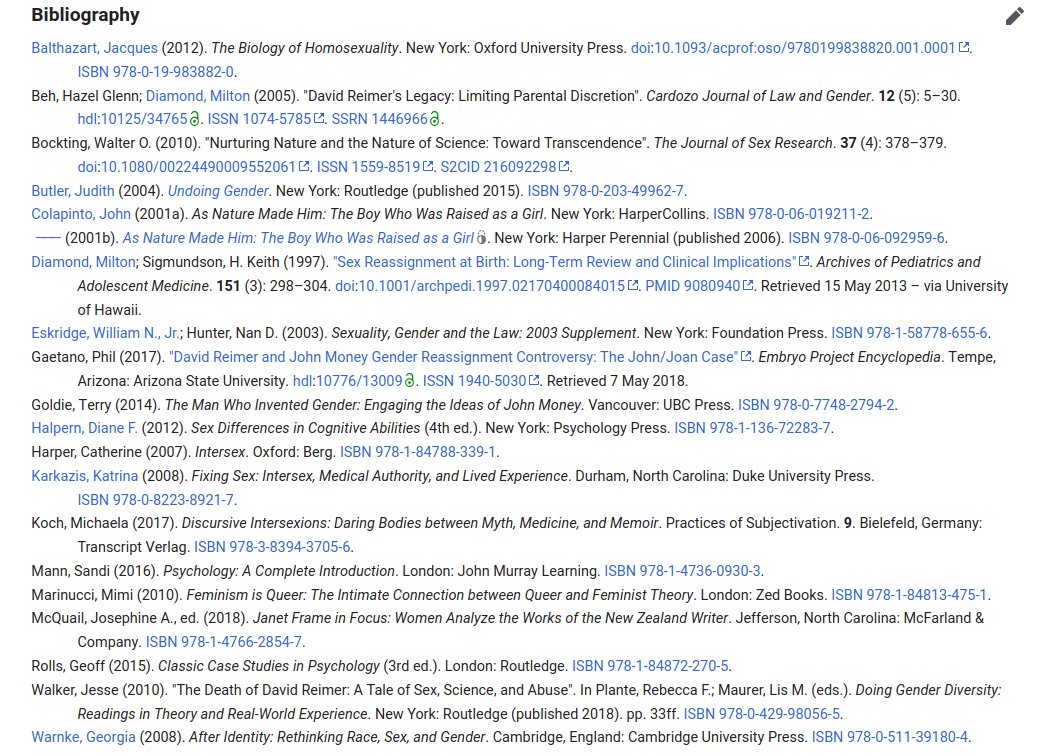This screenshot has height=756, width=1050.
Task: Open ISBN 978-1-4736-0930-3 link
Action: pyautogui.click(x=682, y=571)
